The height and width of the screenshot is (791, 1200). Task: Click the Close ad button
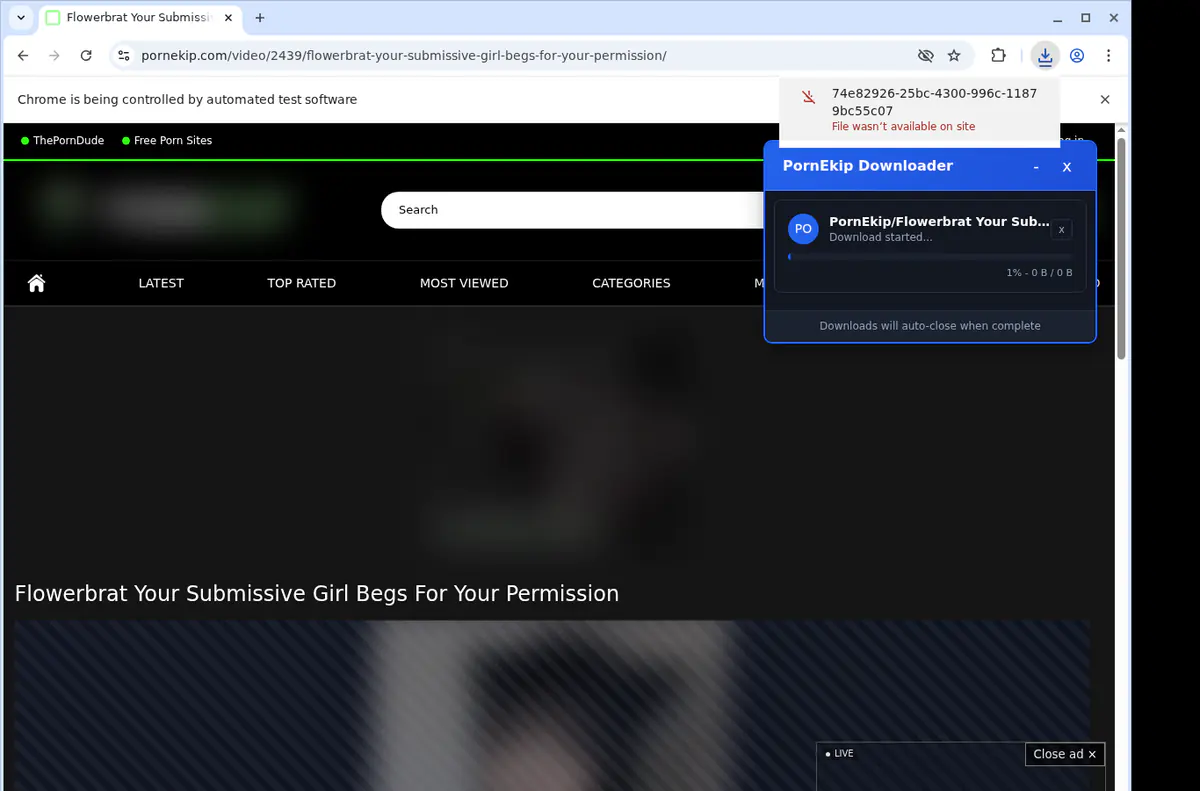(x=1065, y=754)
